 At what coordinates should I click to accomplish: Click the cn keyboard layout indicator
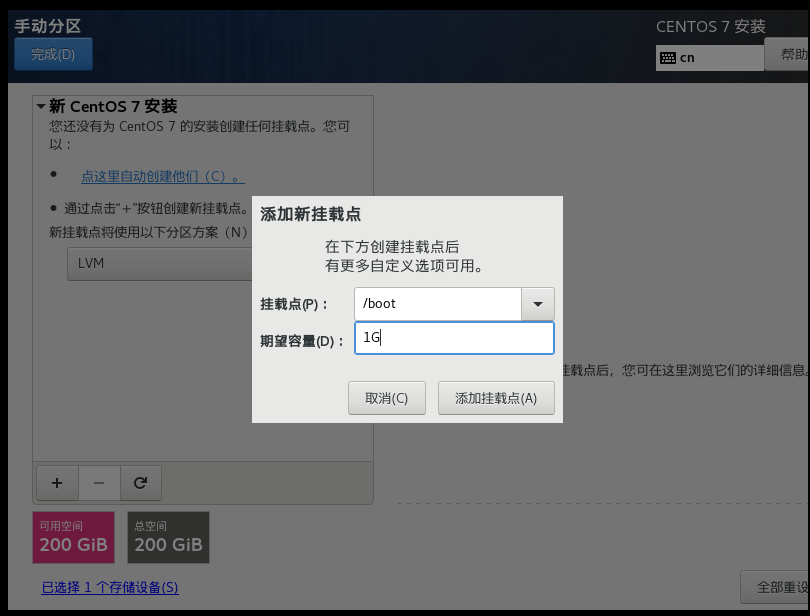click(x=710, y=57)
